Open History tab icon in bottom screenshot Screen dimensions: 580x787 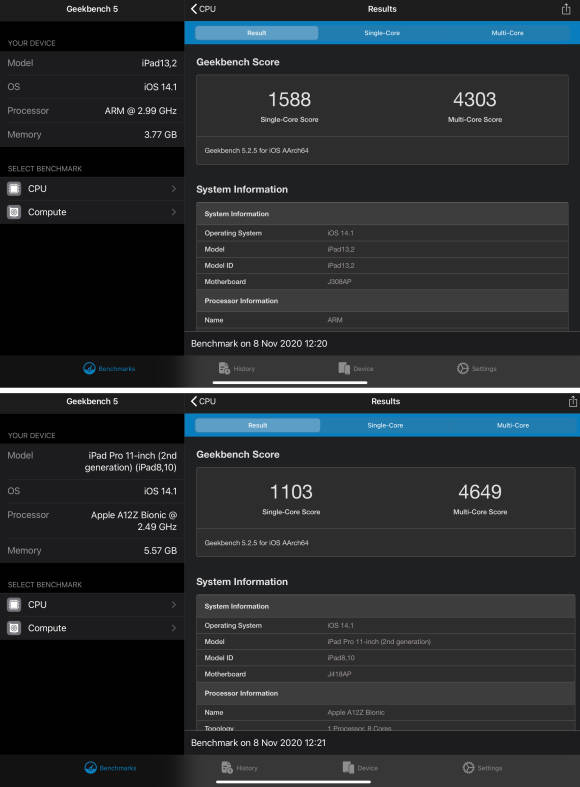[227, 768]
